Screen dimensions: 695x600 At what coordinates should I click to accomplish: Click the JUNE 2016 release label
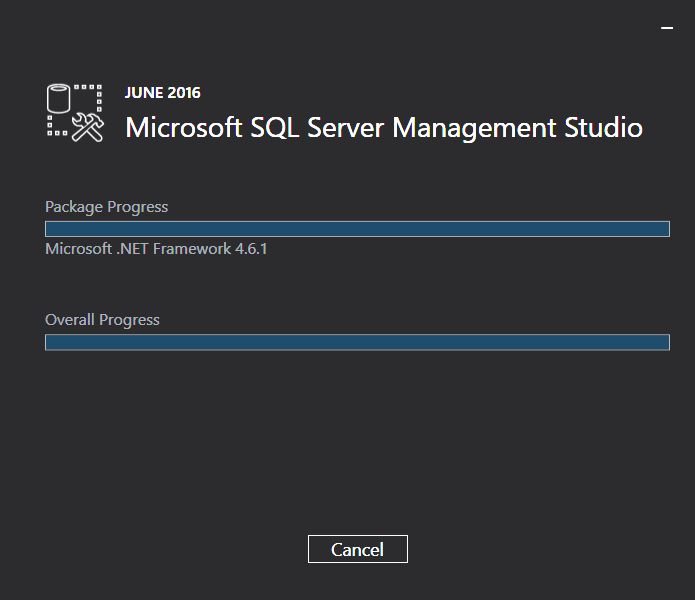click(162, 93)
